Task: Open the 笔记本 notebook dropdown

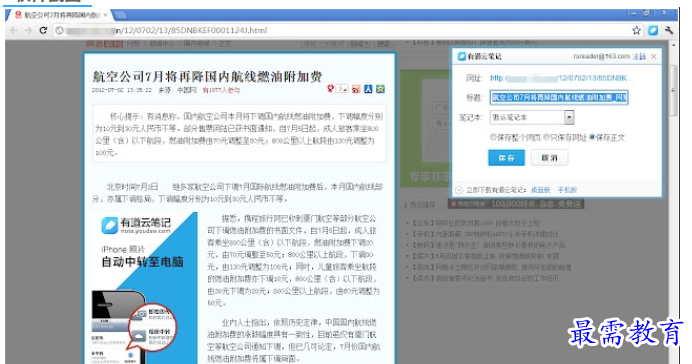Action: click(532, 117)
